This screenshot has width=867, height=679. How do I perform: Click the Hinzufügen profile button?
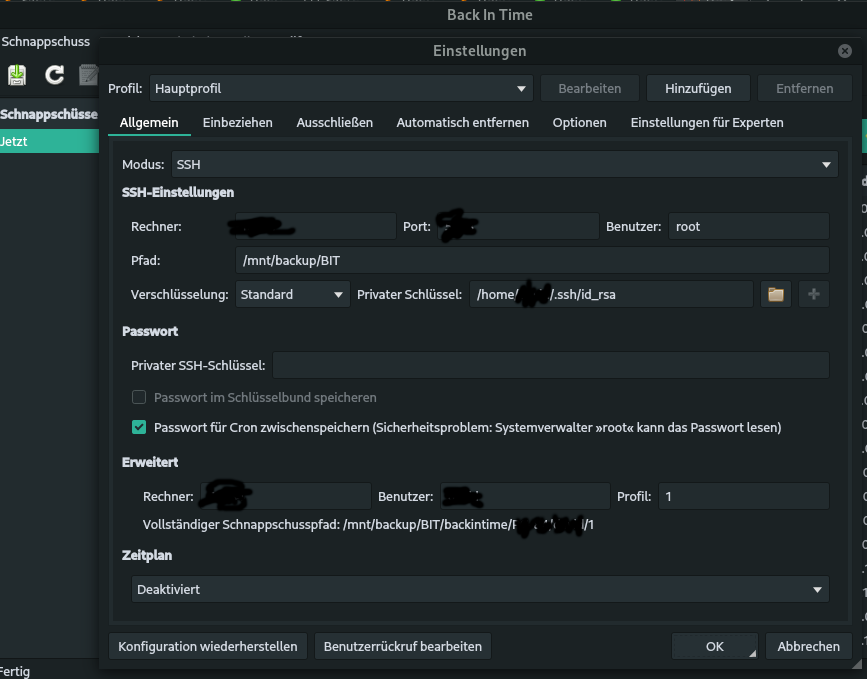[x=698, y=88]
